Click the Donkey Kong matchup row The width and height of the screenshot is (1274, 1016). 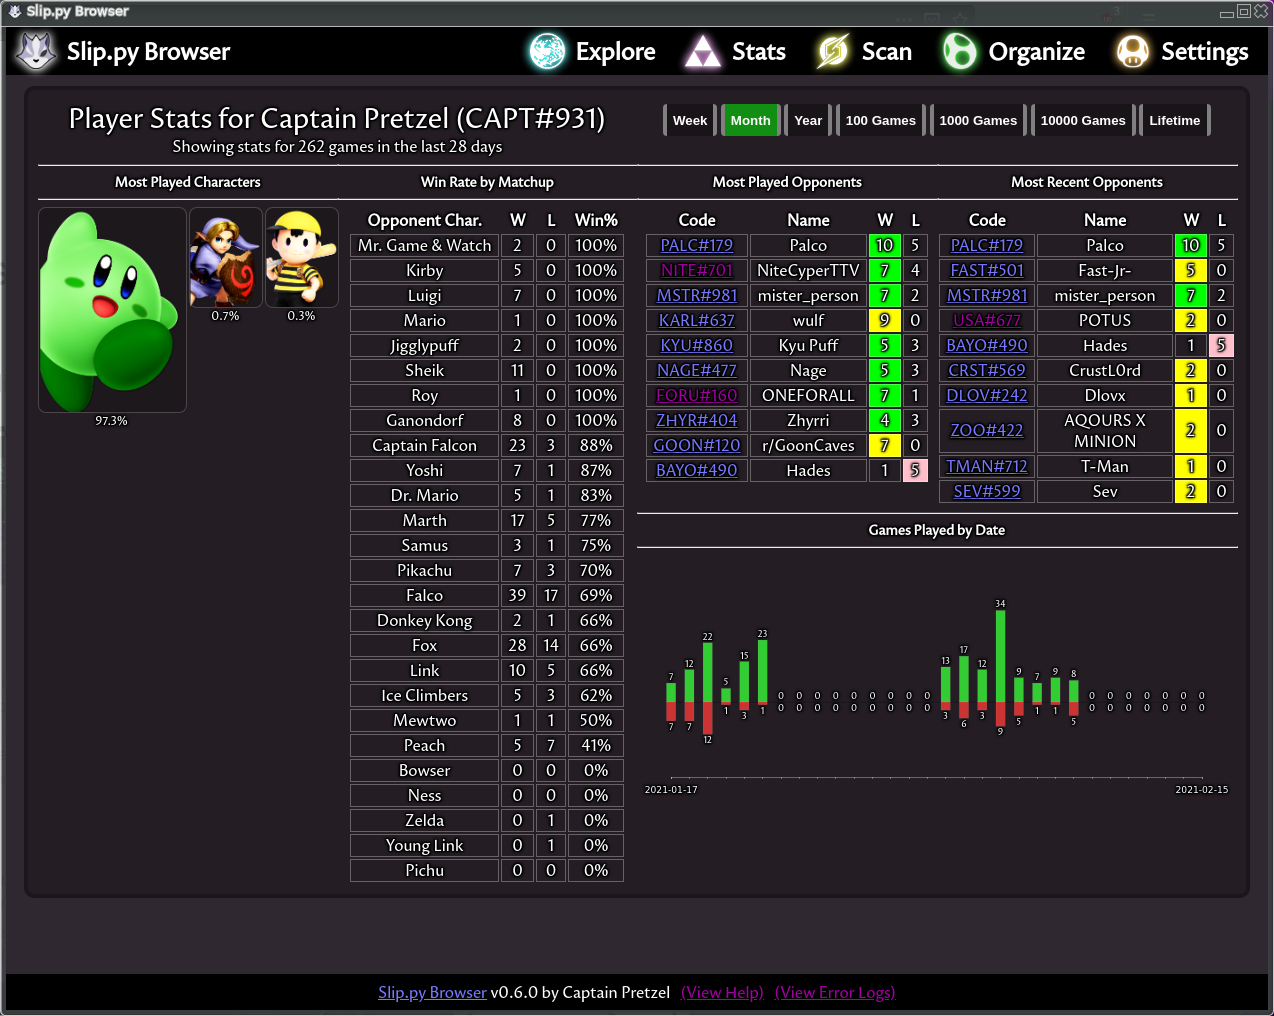pos(487,620)
